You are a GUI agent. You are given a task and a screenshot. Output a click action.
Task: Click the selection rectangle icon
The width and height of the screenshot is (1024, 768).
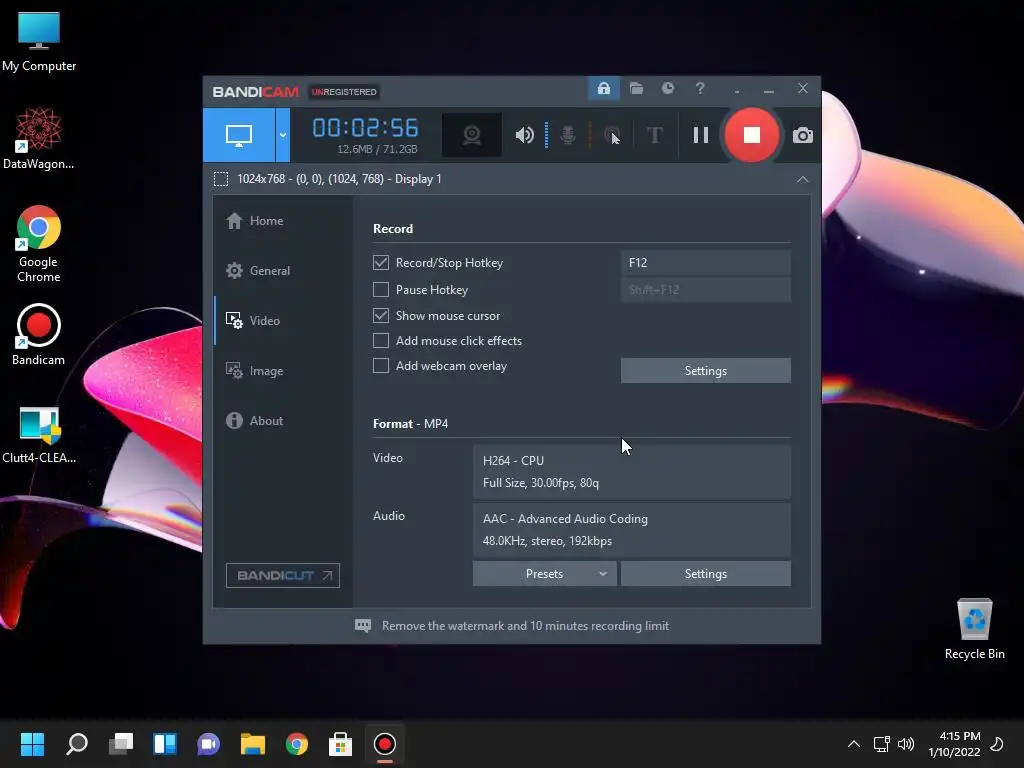click(221, 179)
